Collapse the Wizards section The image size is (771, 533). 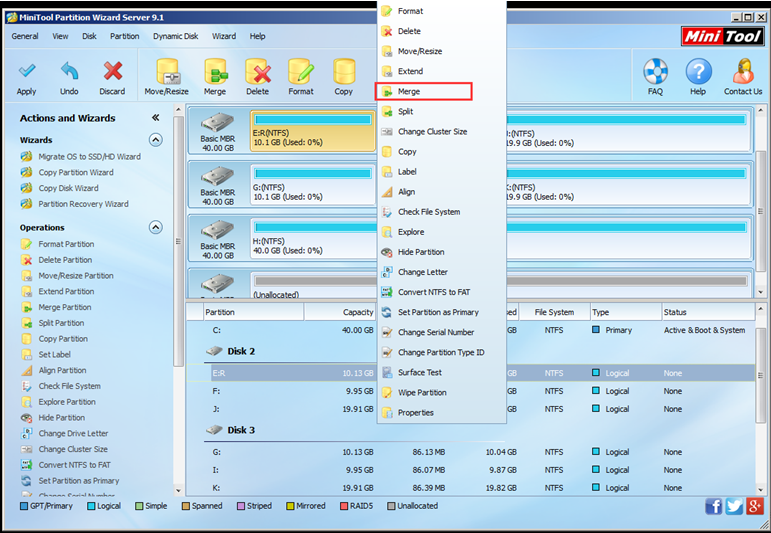(155, 140)
